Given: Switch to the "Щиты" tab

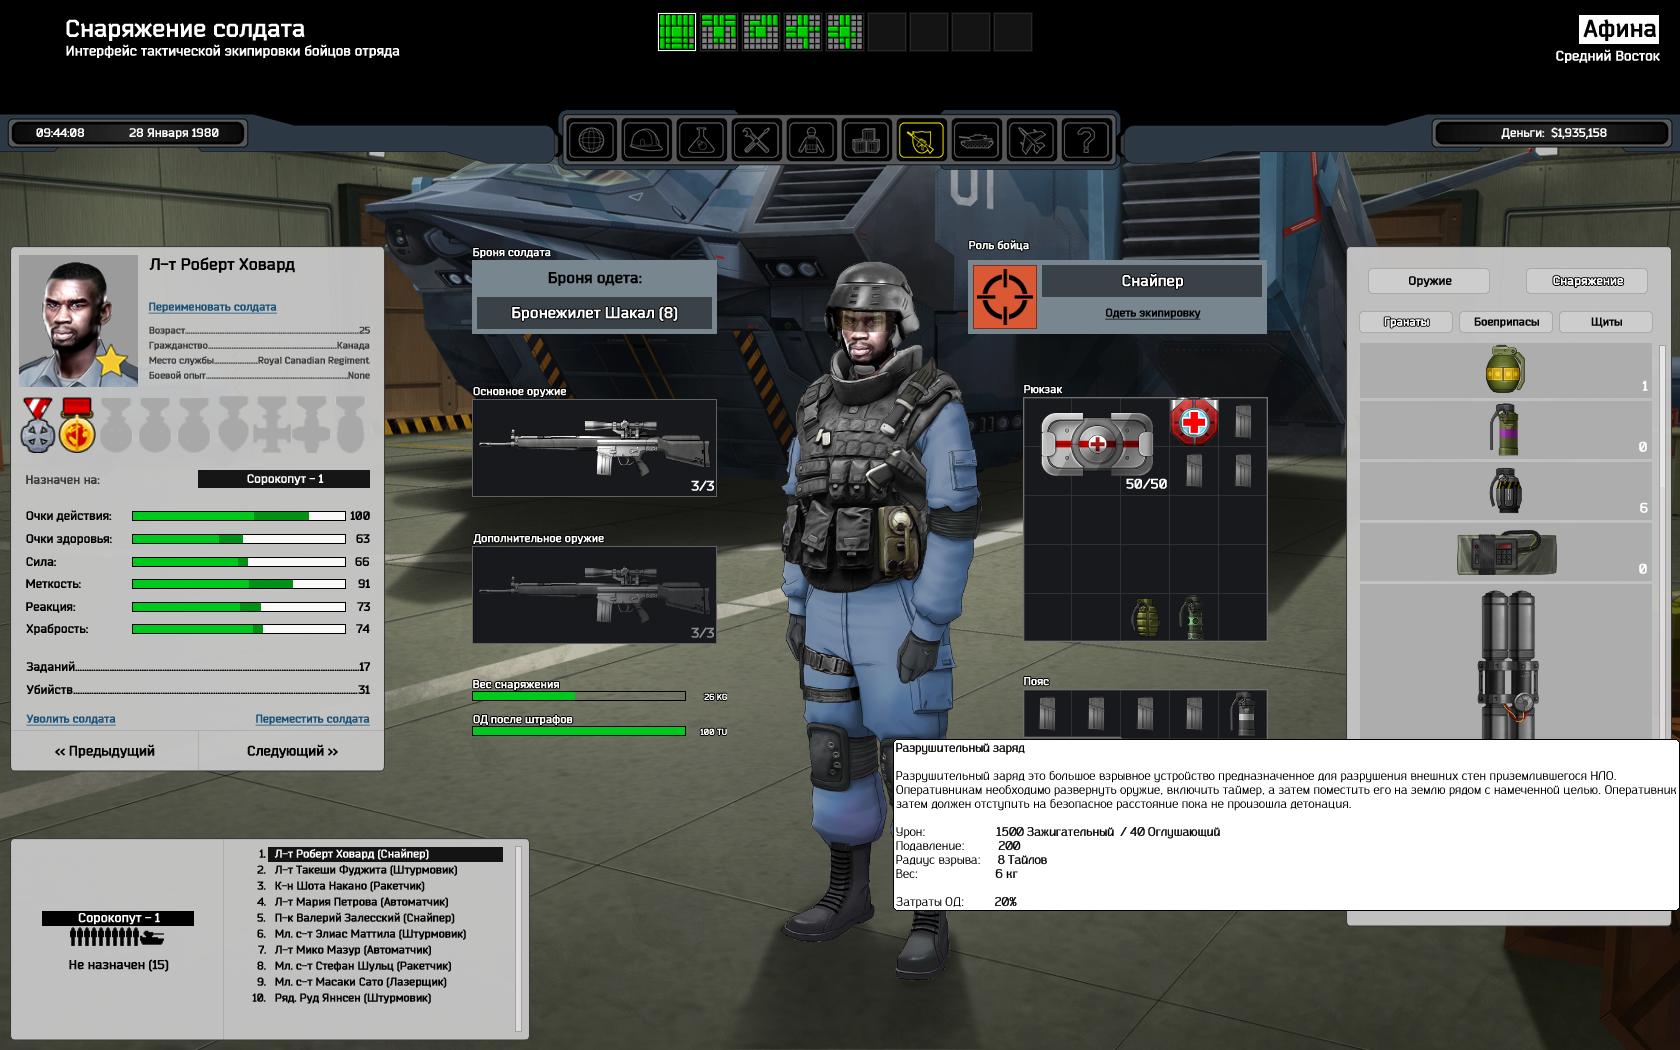Looking at the screenshot, I should (1606, 322).
